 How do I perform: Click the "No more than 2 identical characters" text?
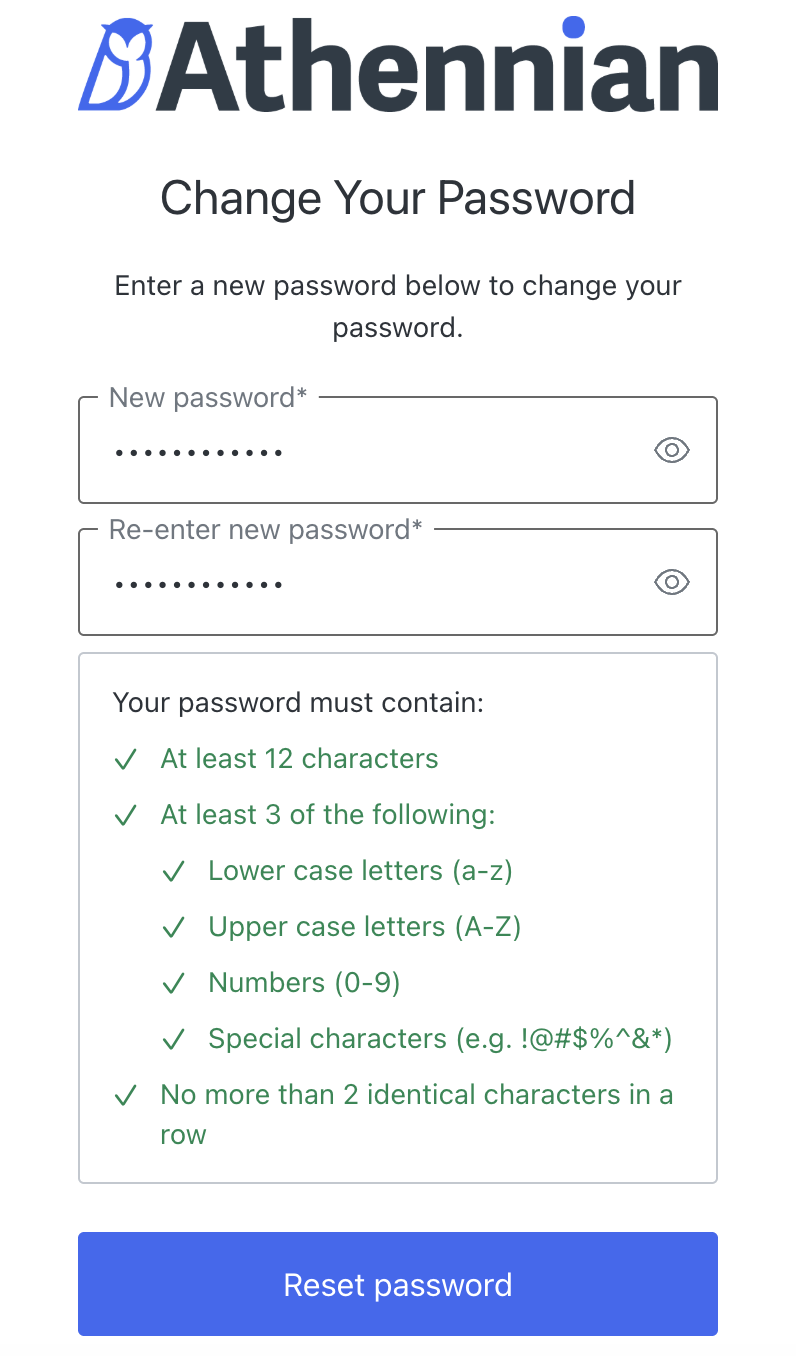[x=416, y=1095]
